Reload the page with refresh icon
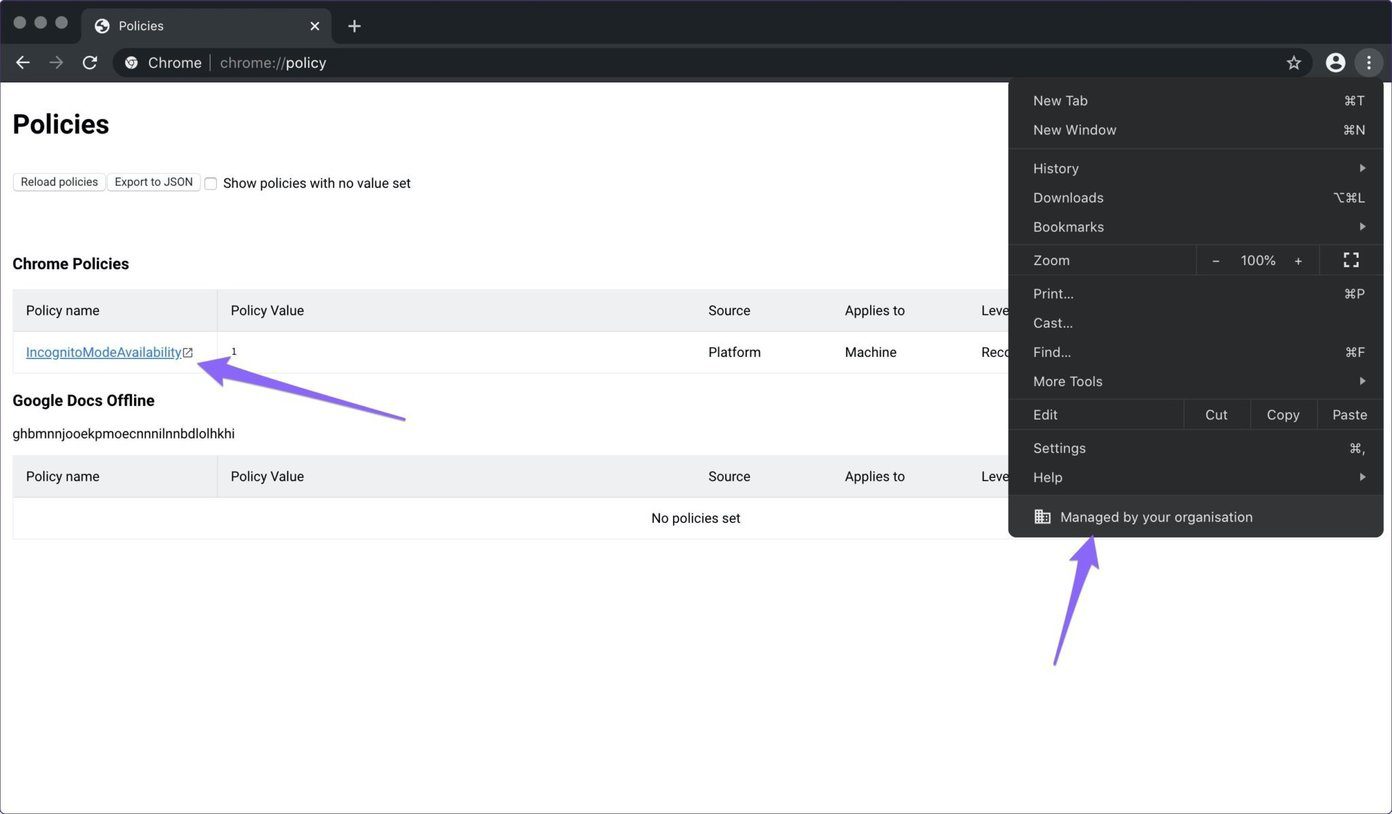 pos(90,62)
